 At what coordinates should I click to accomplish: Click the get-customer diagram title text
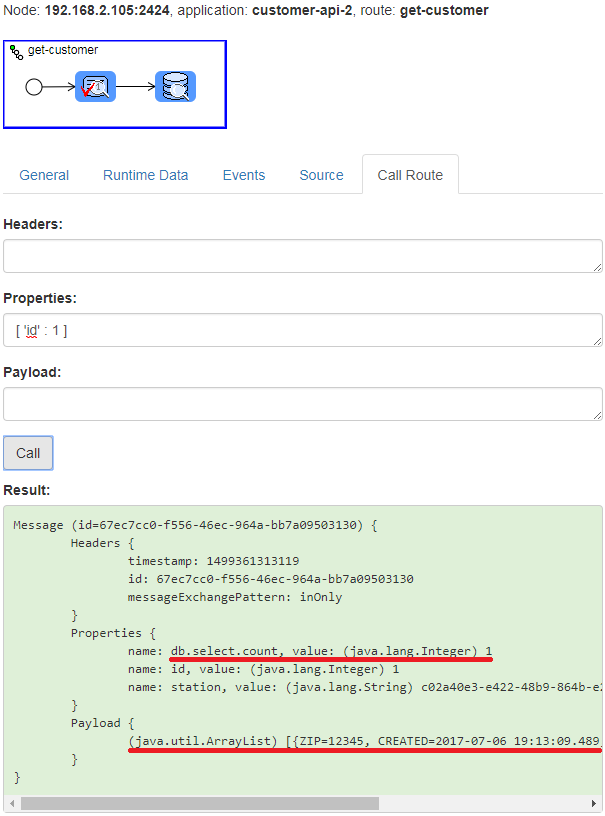point(62,49)
